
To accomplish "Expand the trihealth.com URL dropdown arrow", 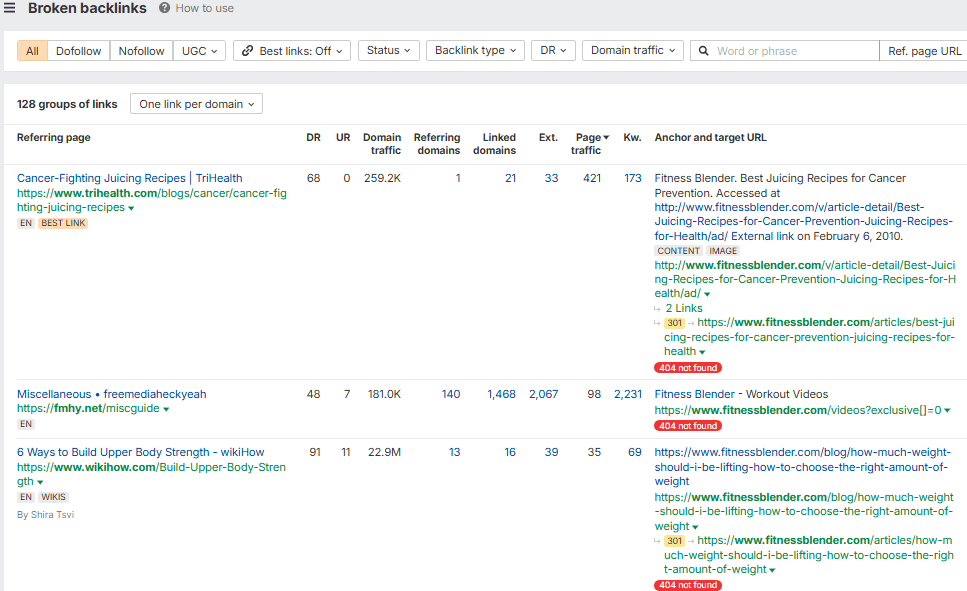I will click(131, 208).
